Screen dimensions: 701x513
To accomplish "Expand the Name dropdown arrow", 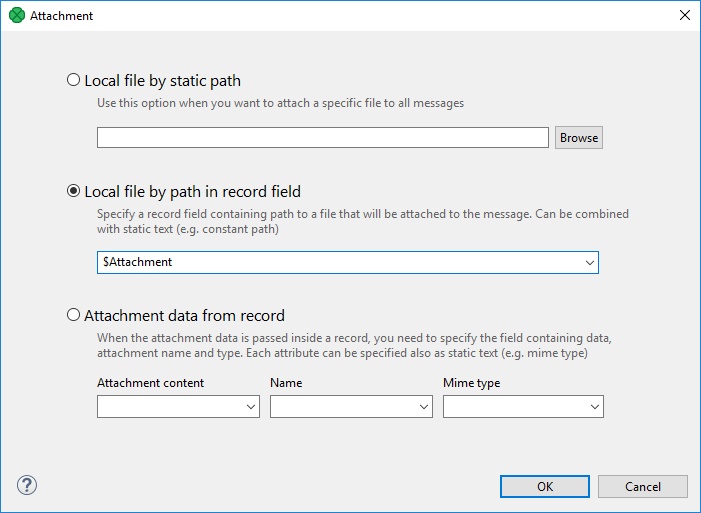I will (423, 407).
